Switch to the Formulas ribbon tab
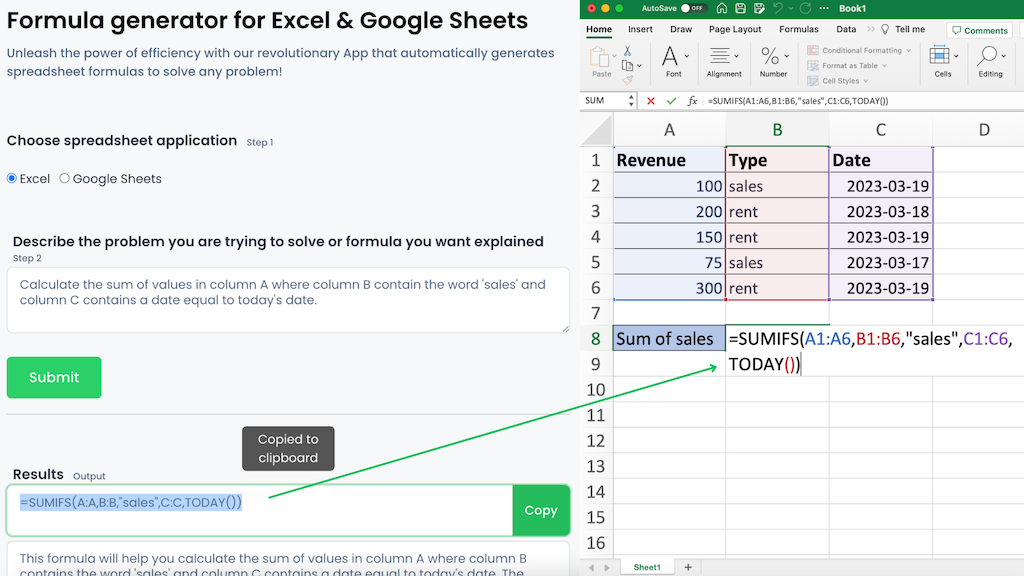This screenshot has height=576, width=1024. (799, 29)
